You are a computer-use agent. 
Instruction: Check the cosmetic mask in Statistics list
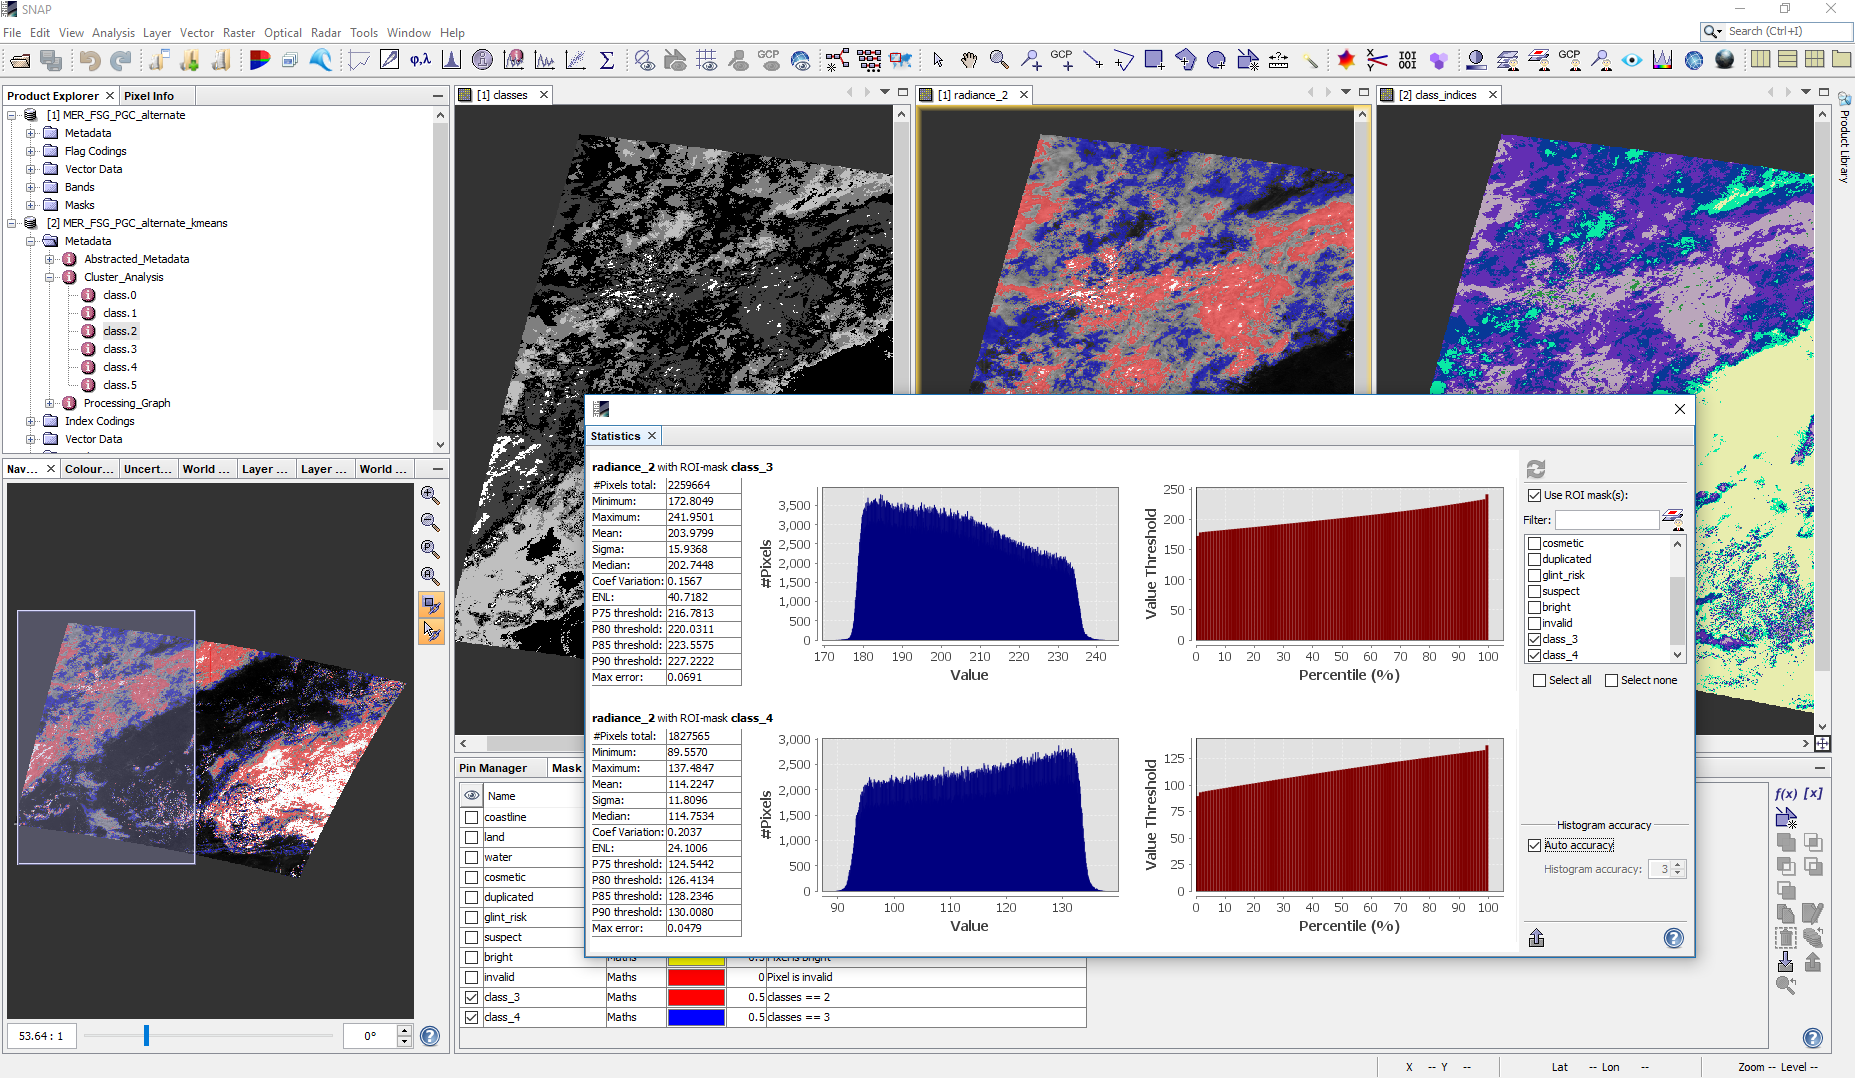point(1534,543)
